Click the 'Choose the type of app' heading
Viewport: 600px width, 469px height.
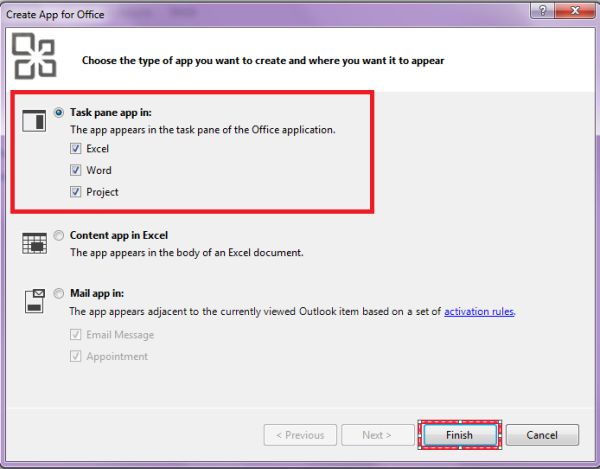coord(263,60)
